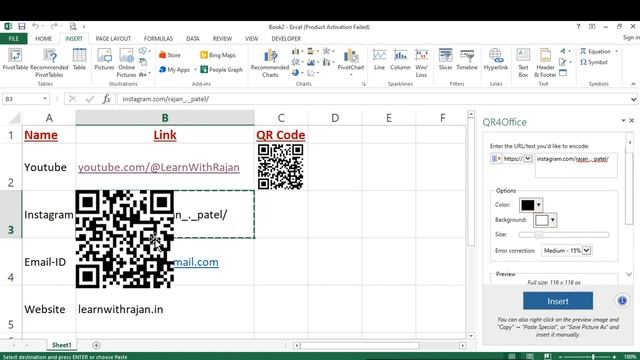Open the Background color dropdown
The width and height of the screenshot is (640, 360).
point(552,220)
